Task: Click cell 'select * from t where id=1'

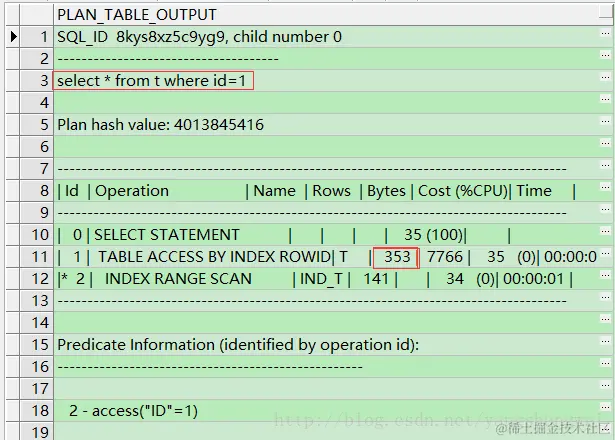Action: (333, 81)
